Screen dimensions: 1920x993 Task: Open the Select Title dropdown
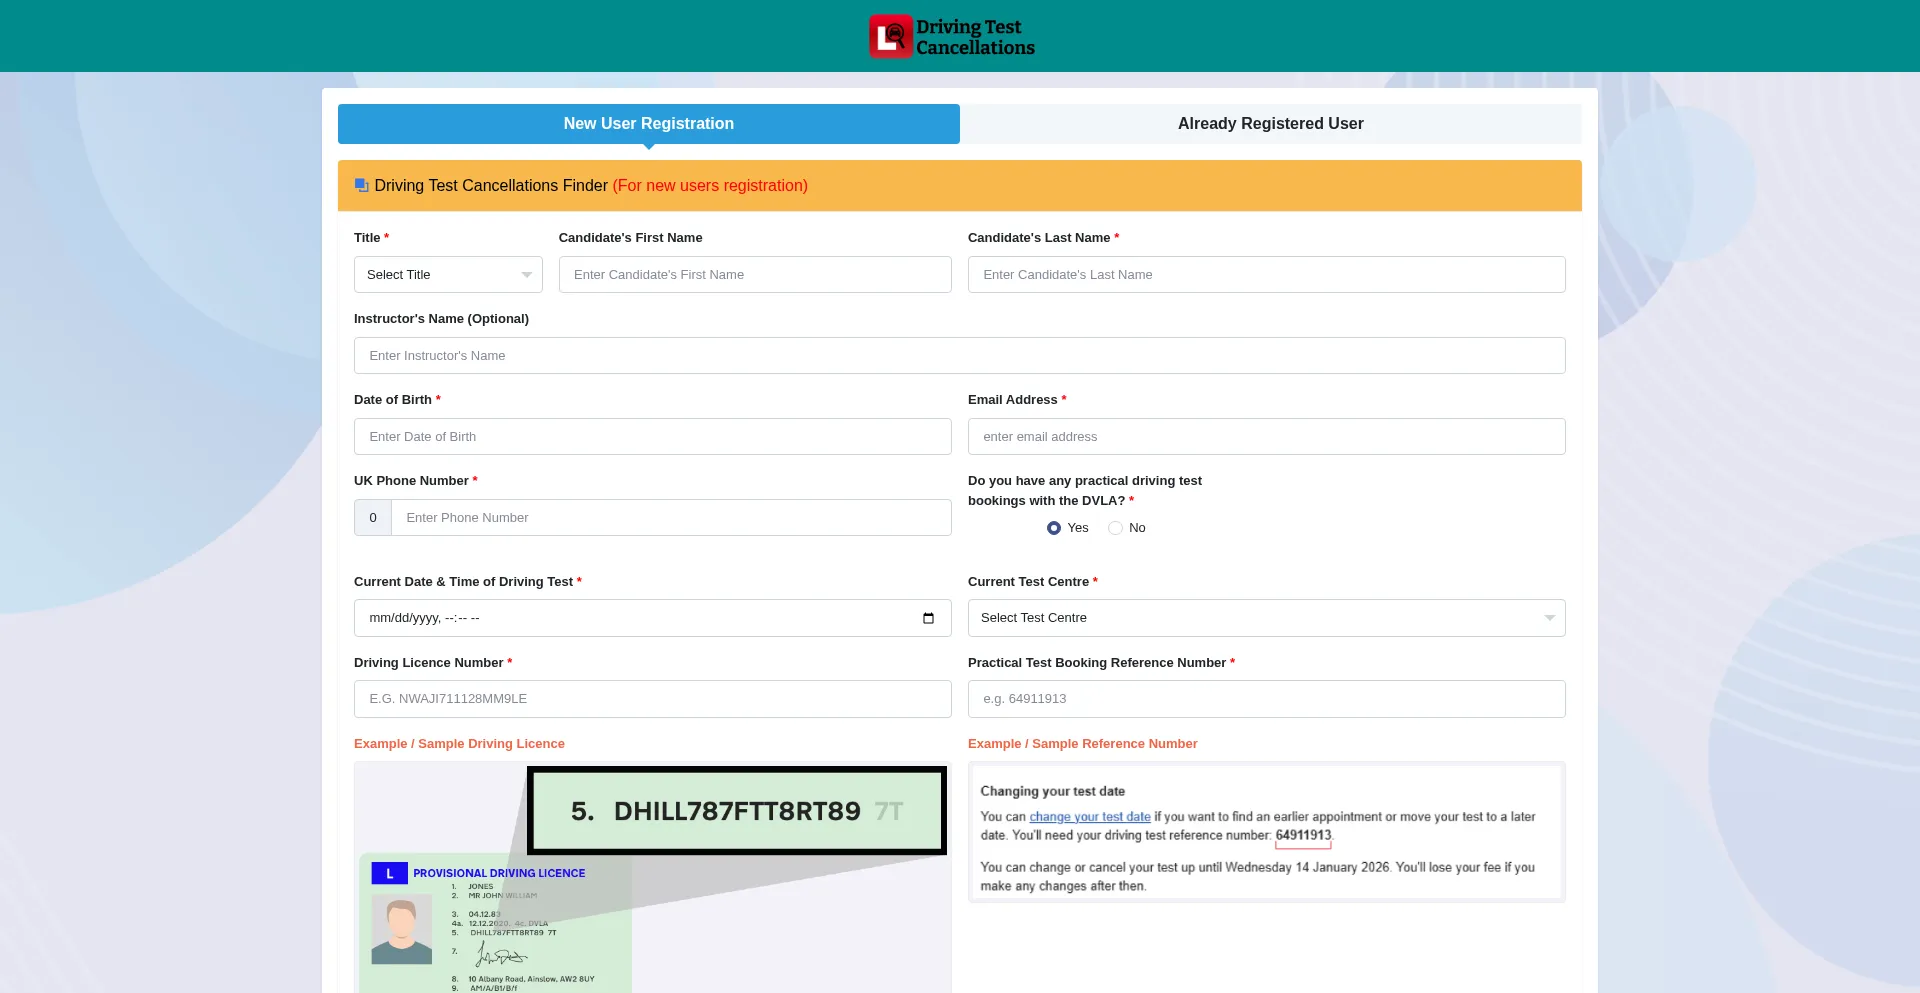448,275
